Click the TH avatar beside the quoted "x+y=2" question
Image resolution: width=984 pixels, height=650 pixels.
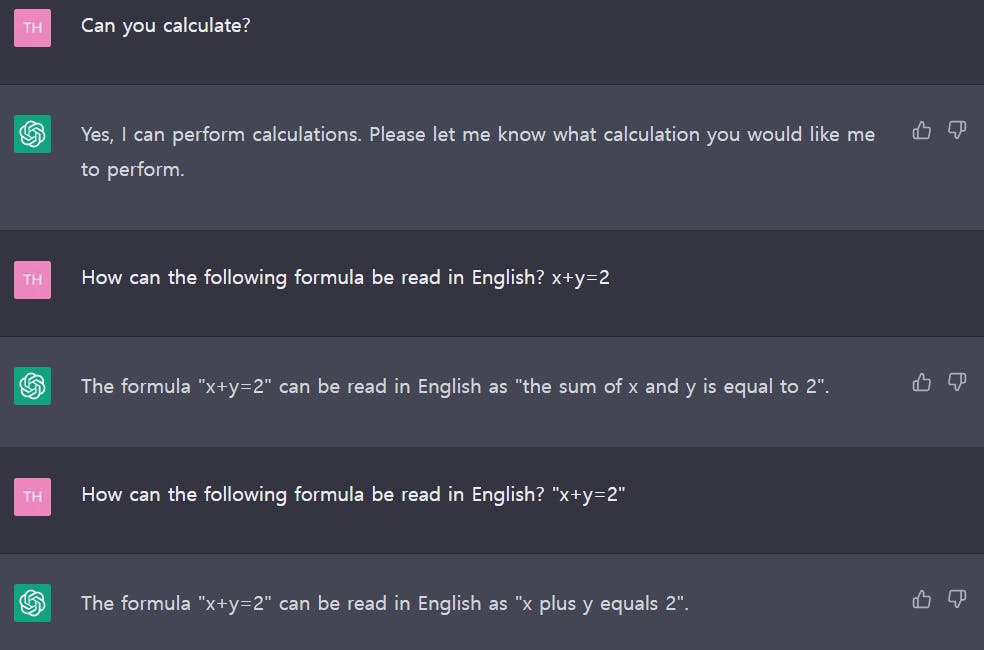coord(33,497)
